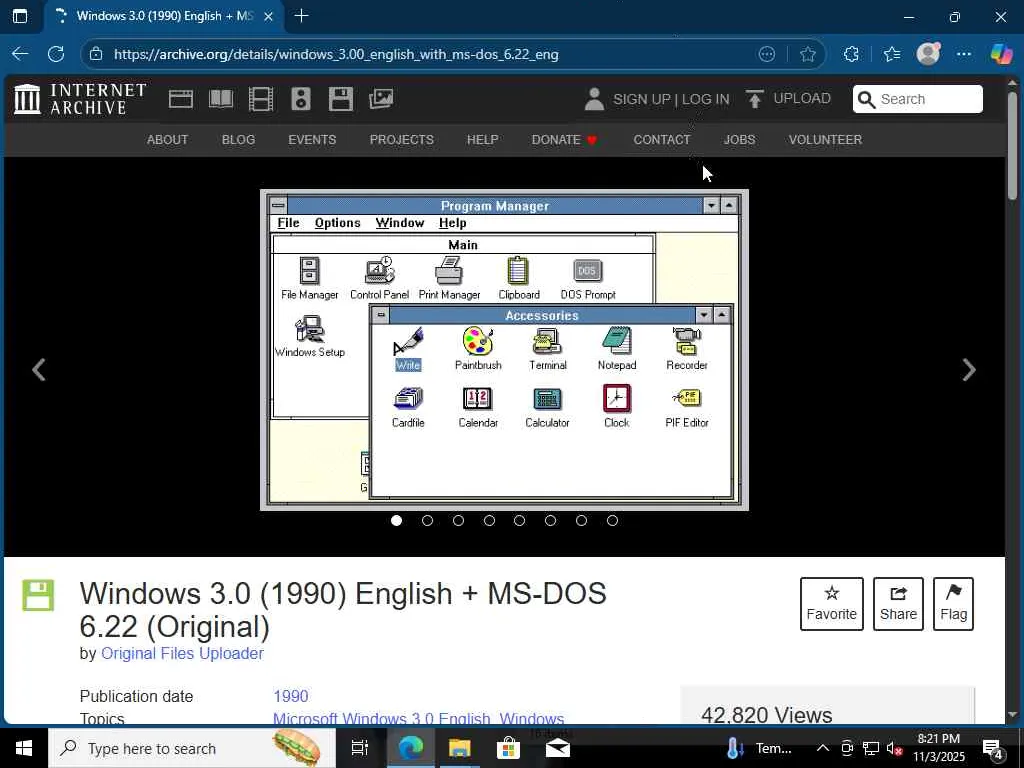Click the SIGN UP link
This screenshot has height=768, width=1024.
click(x=641, y=99)
